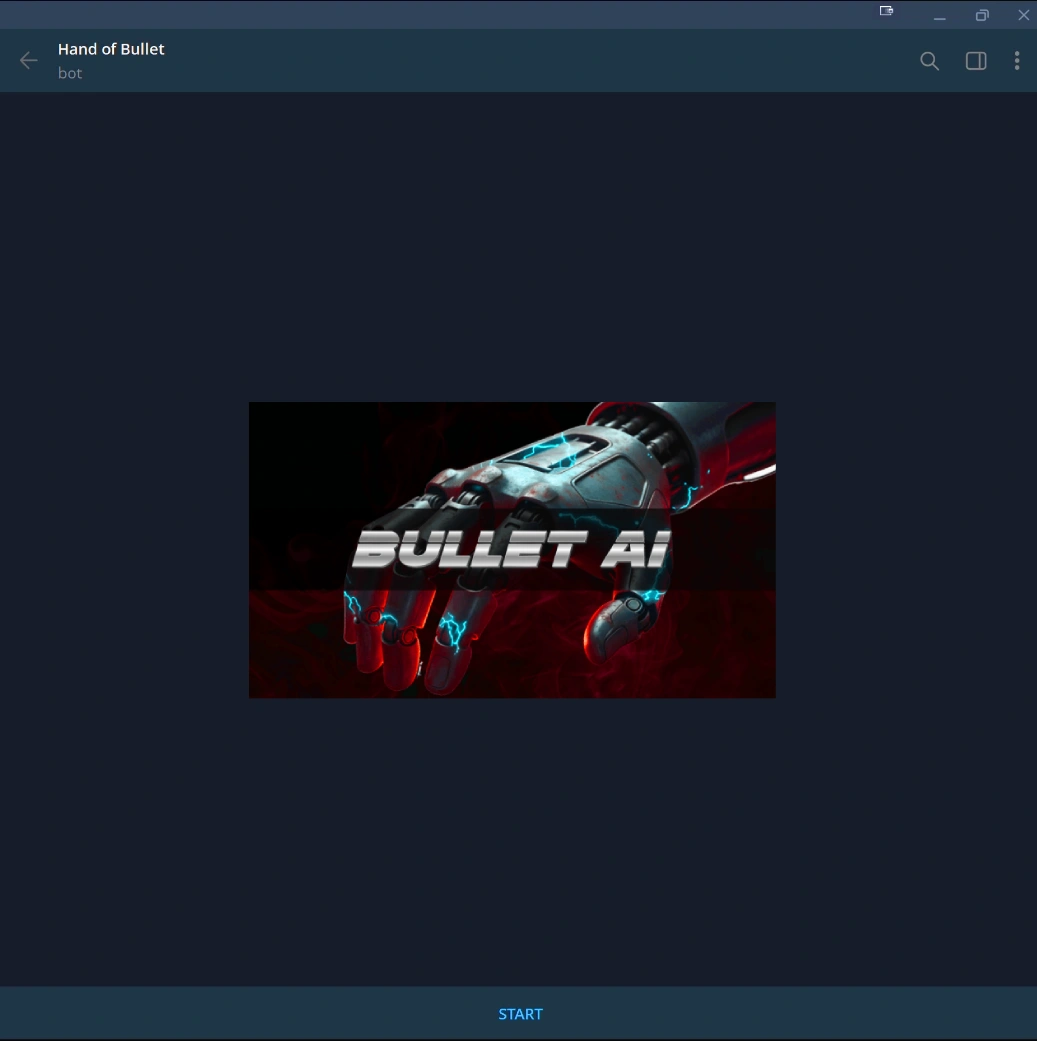Expand chat options with the dots menu
The image size is (1037, 1041).
point(1017,60)
